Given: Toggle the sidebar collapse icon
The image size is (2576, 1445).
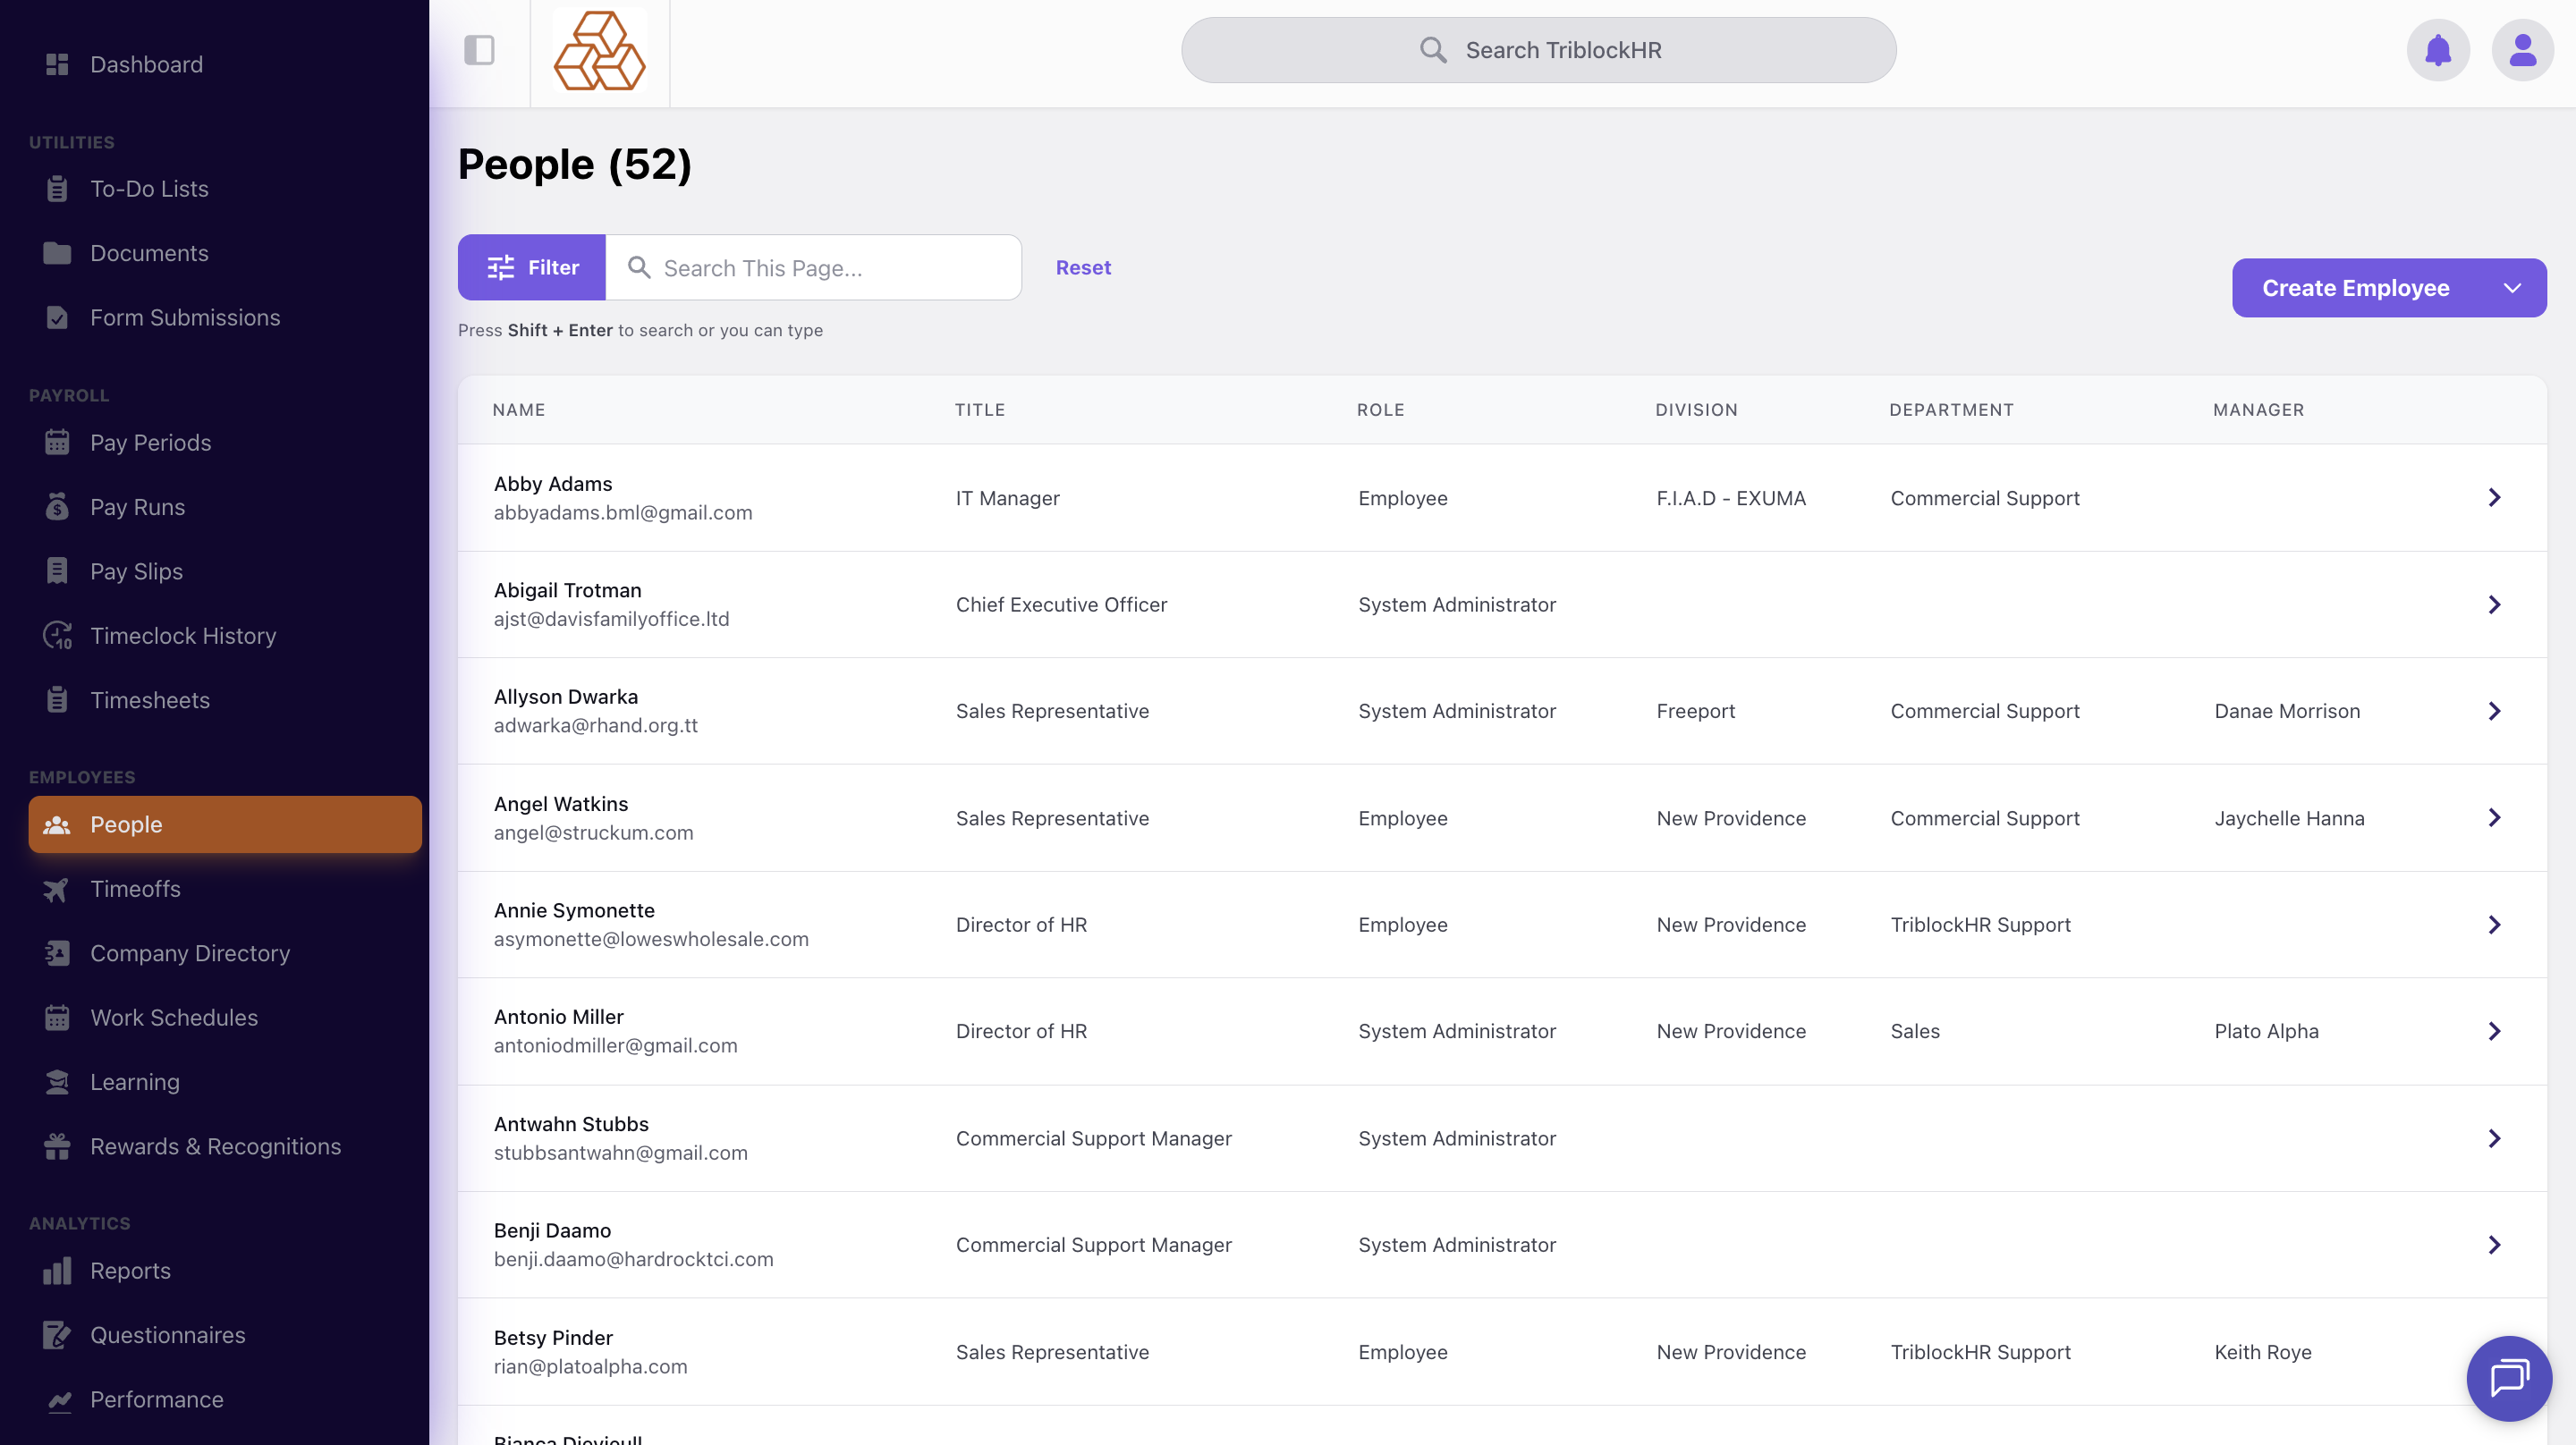Looking at the screenshot, I should pyautogui.click(x=479, y=50).
